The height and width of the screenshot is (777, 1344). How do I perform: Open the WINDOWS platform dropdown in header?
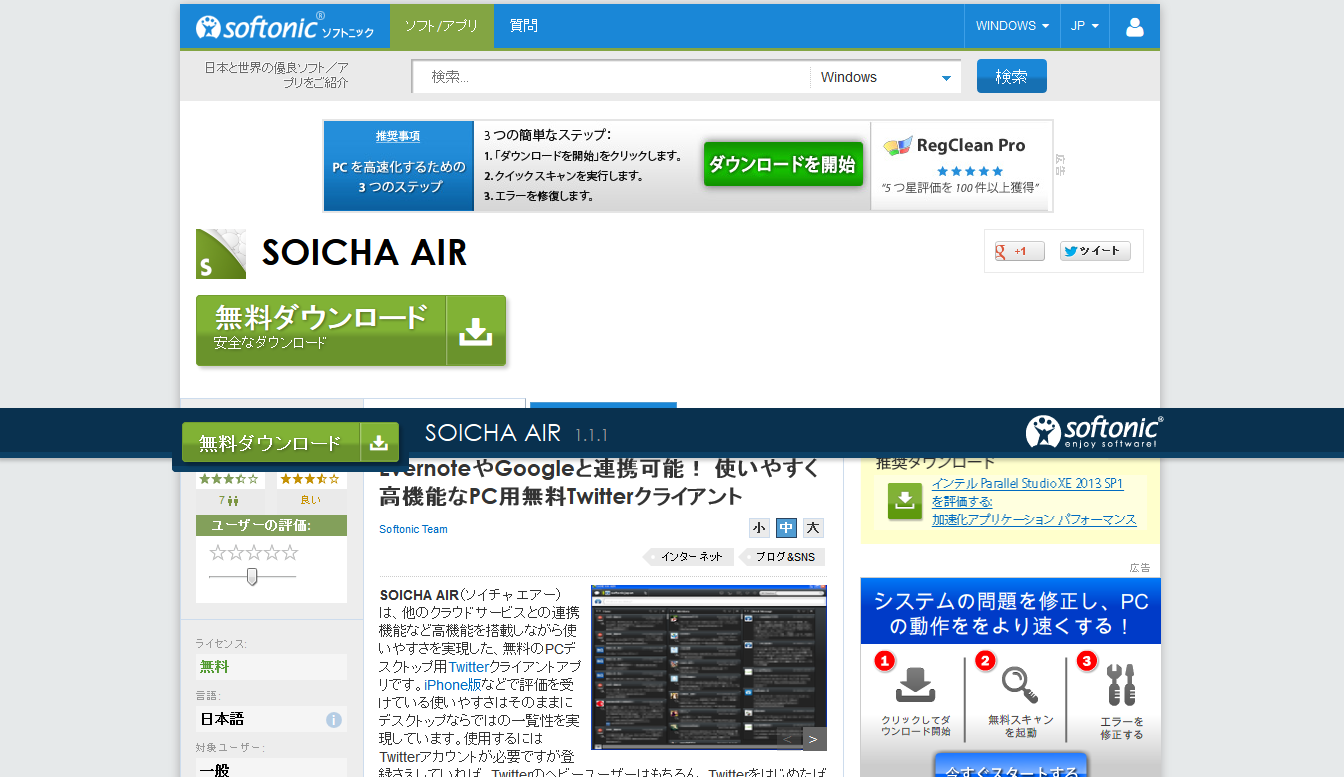1012,26
